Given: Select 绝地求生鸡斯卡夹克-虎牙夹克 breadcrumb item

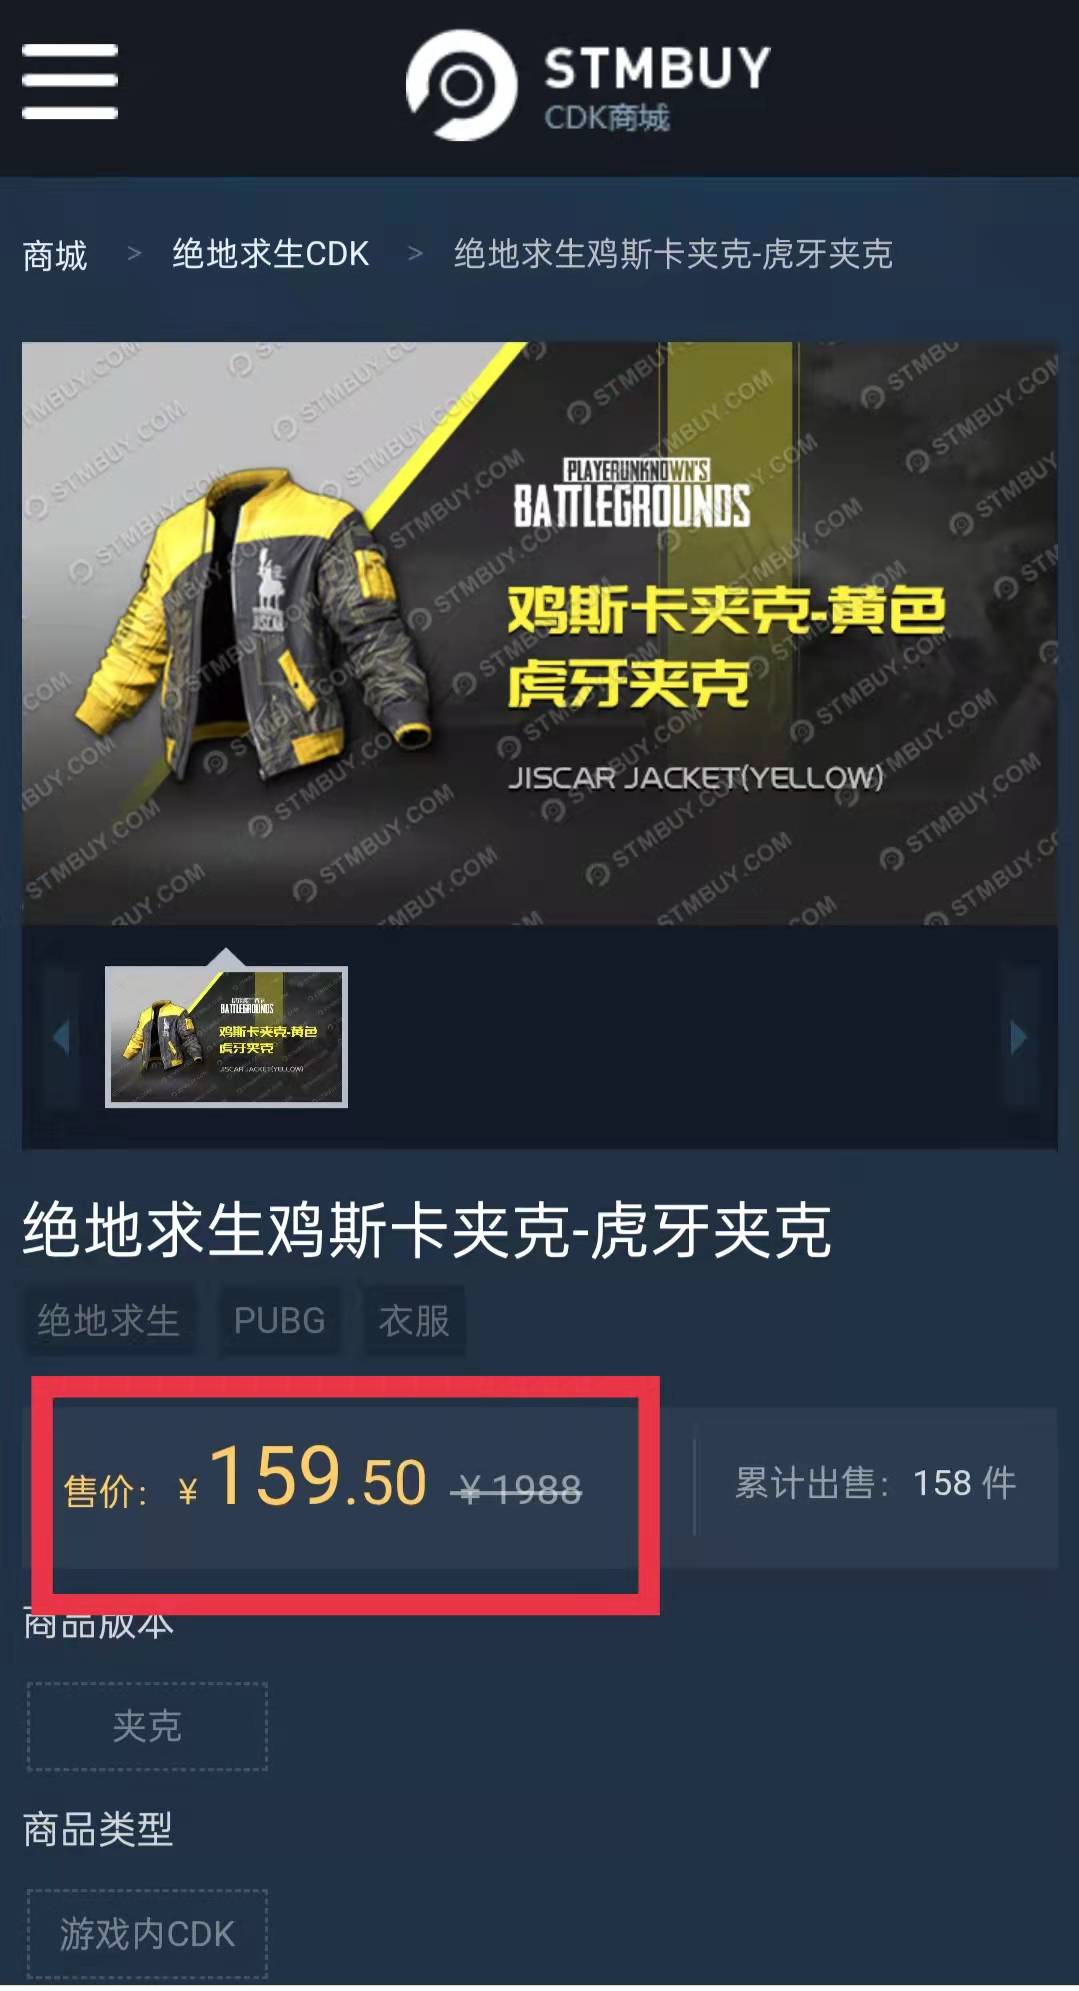Looking at the screenshot, I should pos(673,254).
